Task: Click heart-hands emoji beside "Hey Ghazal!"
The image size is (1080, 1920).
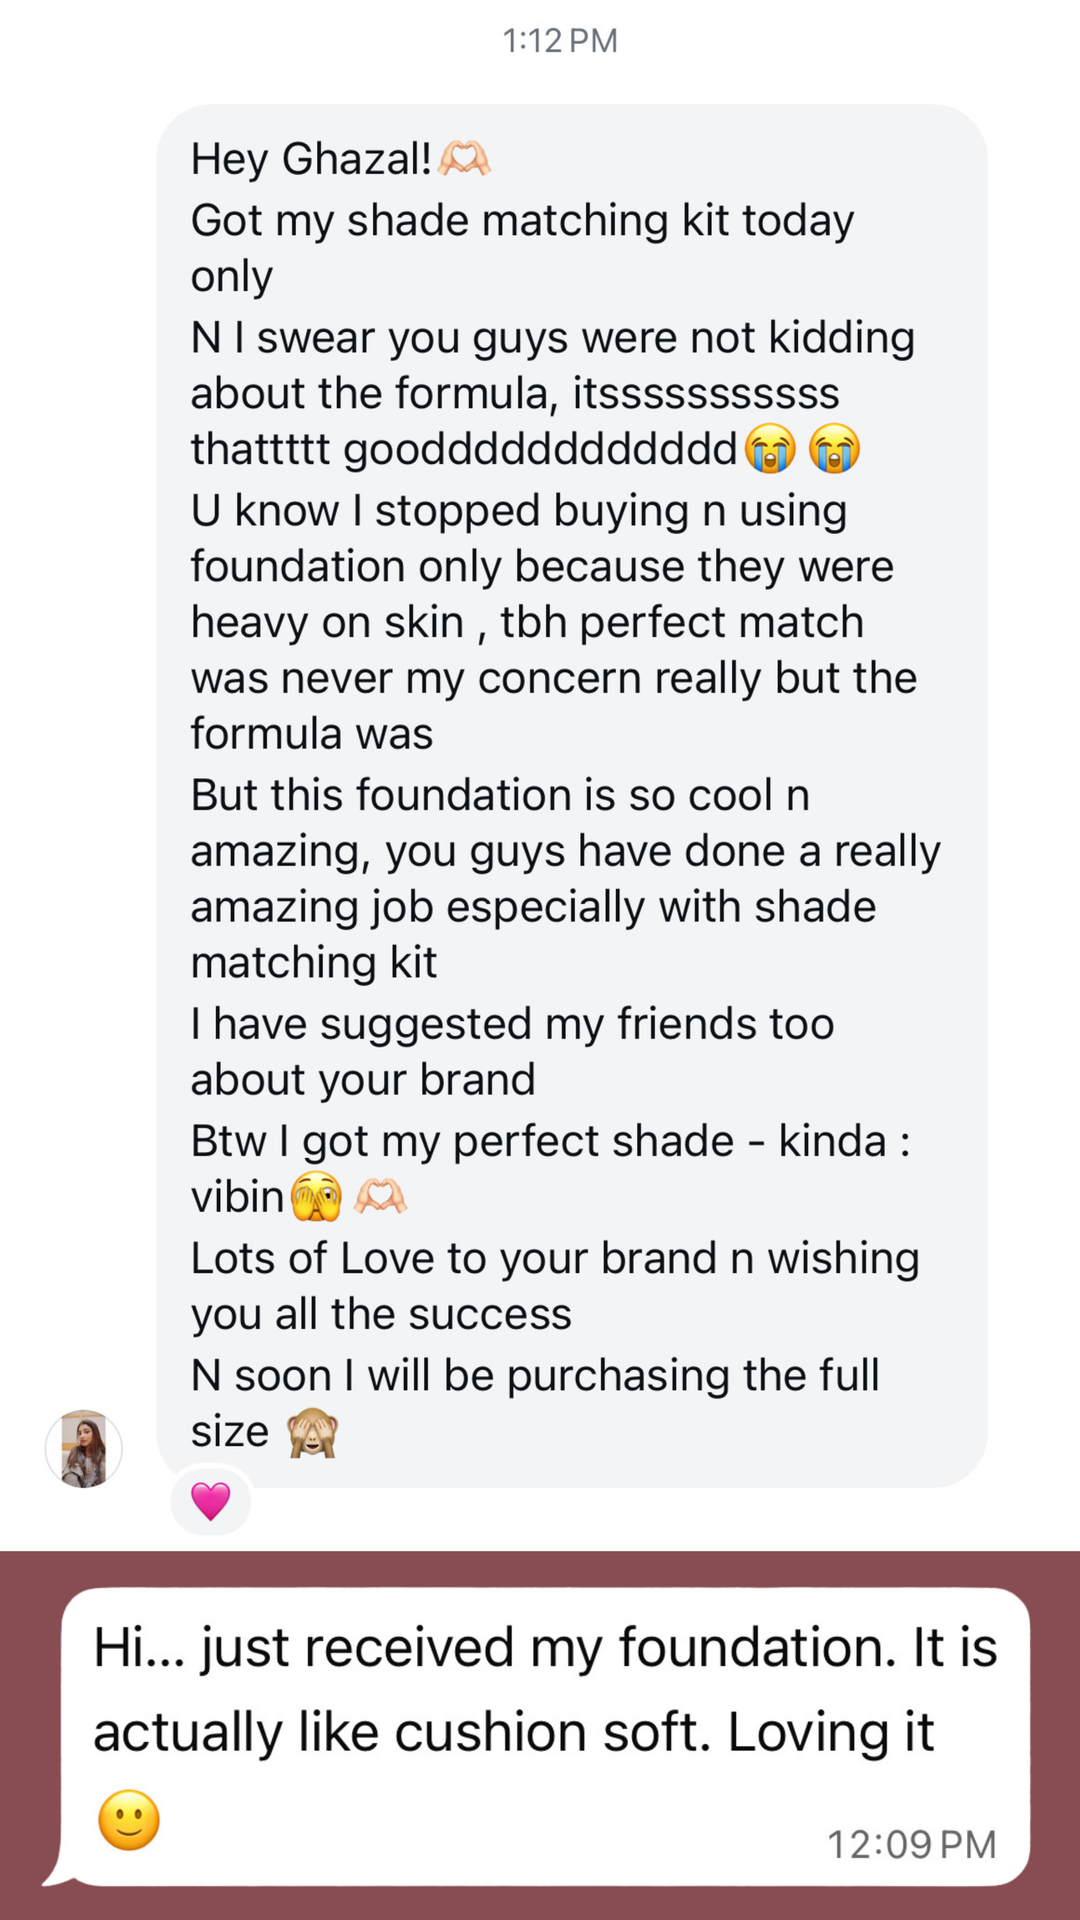Action: click(465, 158)
